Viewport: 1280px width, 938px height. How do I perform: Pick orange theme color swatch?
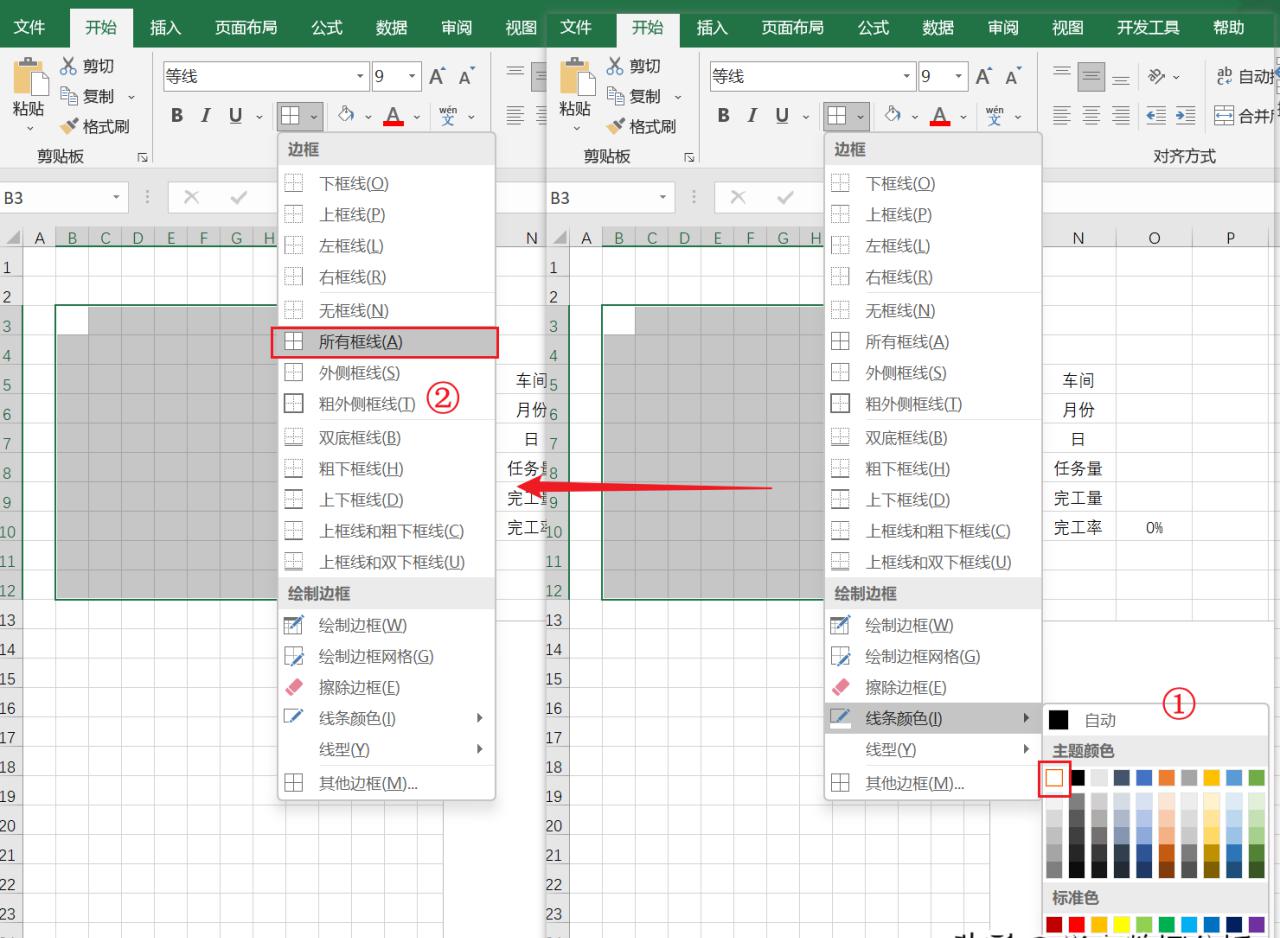point(1167,777)
